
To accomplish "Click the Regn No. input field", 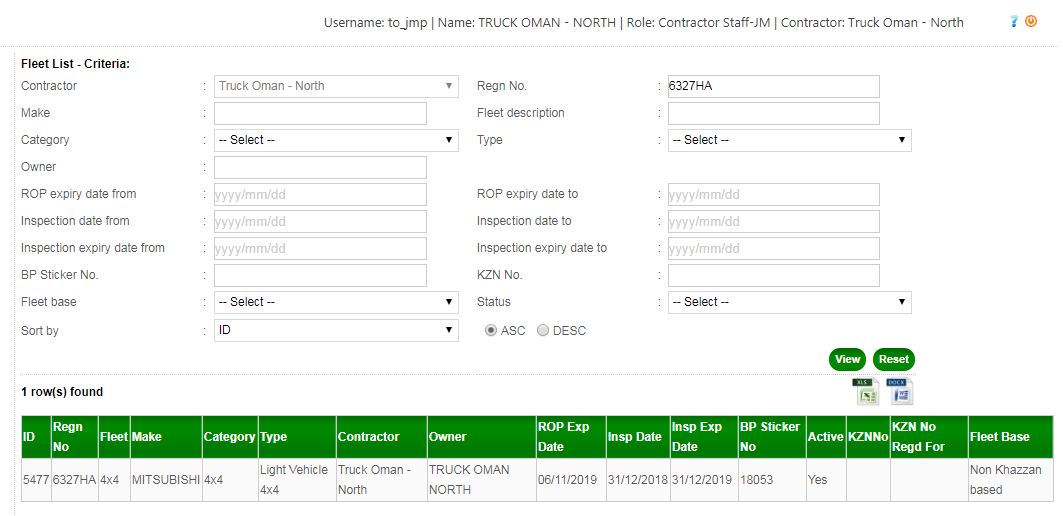I will point(773,86).
